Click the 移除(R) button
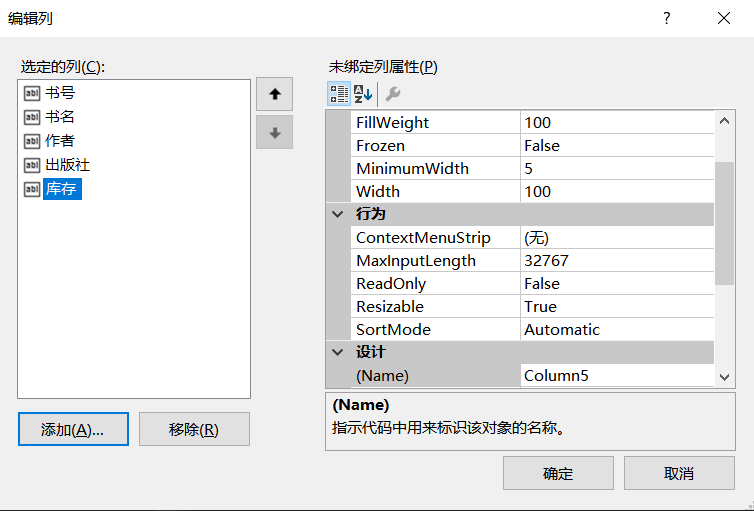The height and width of the screenshot is (511, 754). pos(194,429)
